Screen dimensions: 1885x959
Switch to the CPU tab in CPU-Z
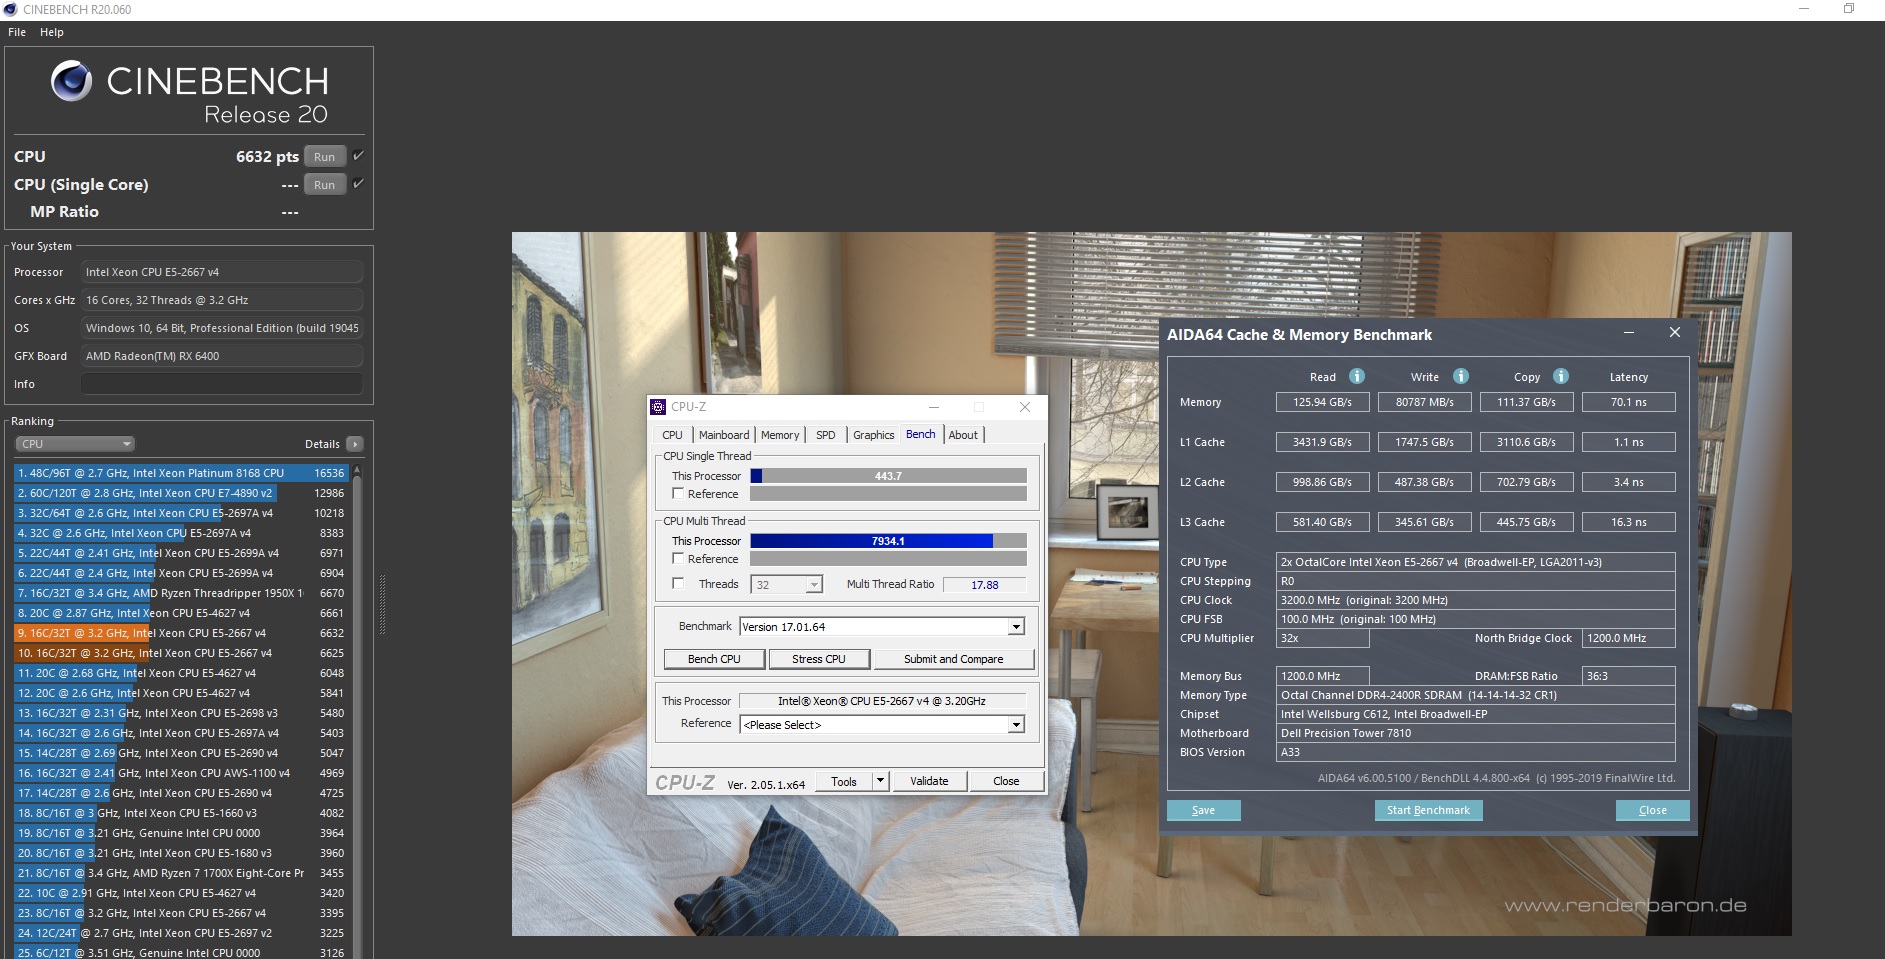(x=672, y=435)
